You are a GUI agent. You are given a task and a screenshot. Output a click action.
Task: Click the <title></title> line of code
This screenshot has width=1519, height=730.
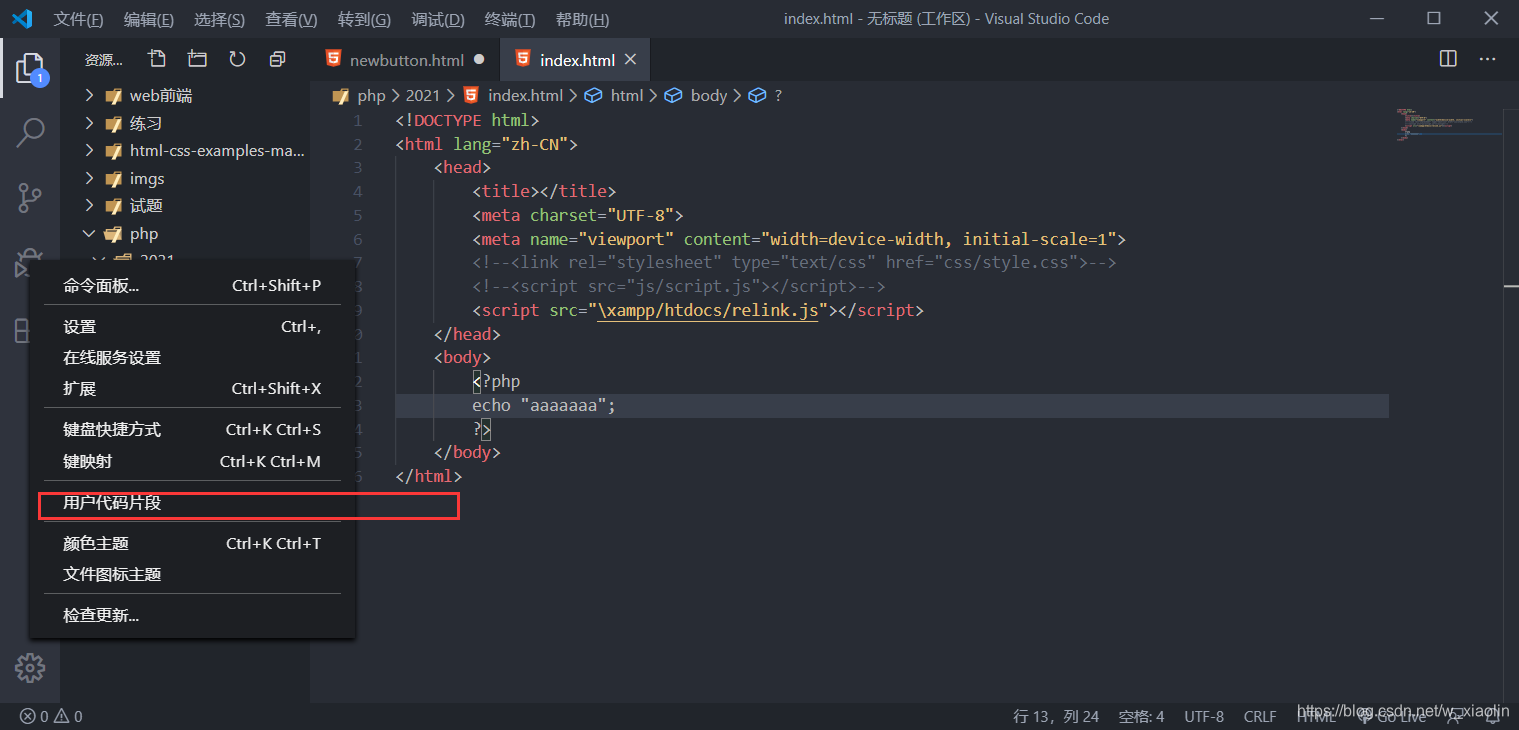[545, 192]
